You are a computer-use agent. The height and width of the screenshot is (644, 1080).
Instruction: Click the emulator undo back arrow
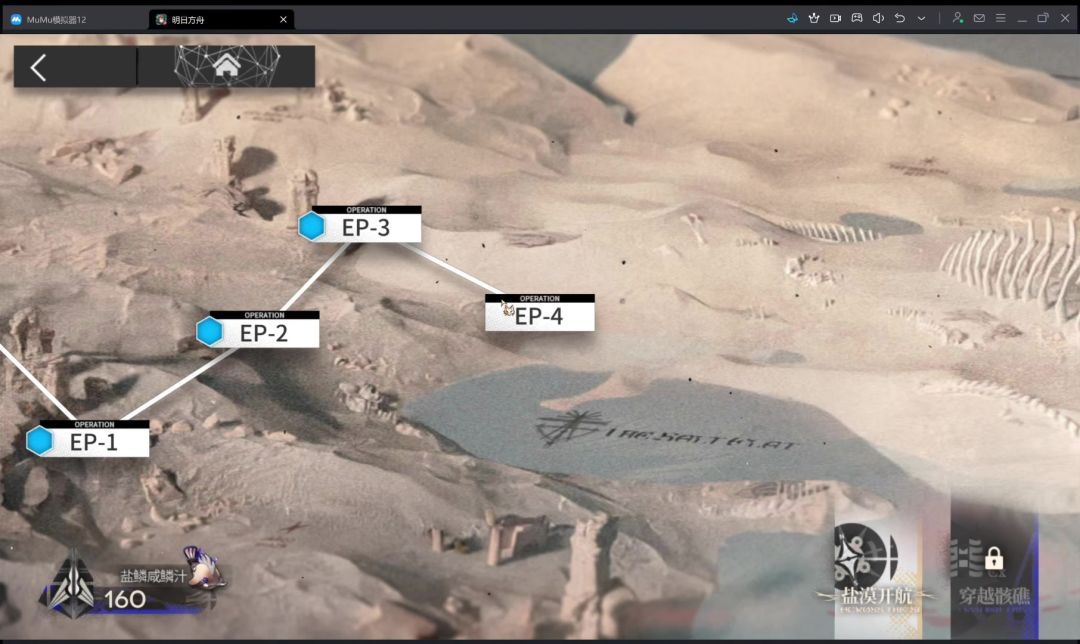[x=900, y=19]
